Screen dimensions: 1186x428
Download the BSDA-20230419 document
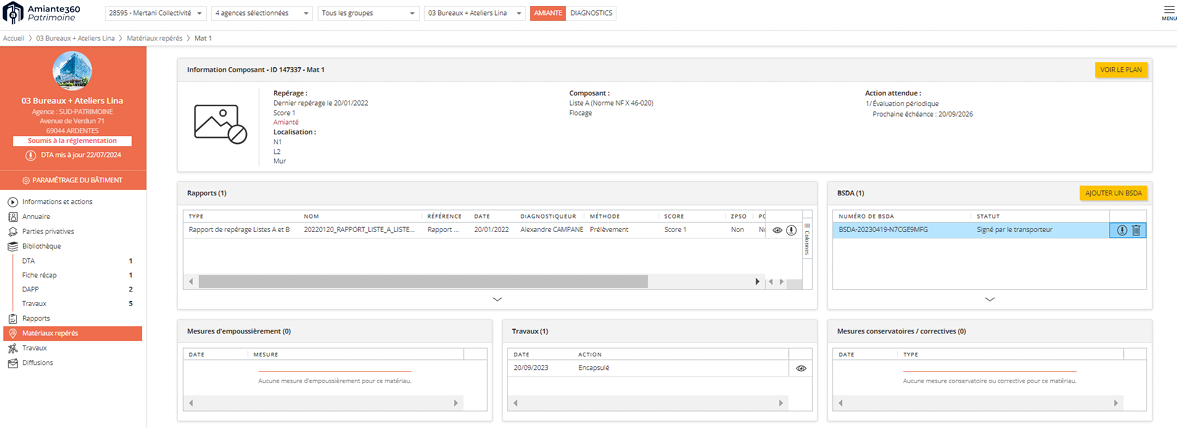(1122, 230)
